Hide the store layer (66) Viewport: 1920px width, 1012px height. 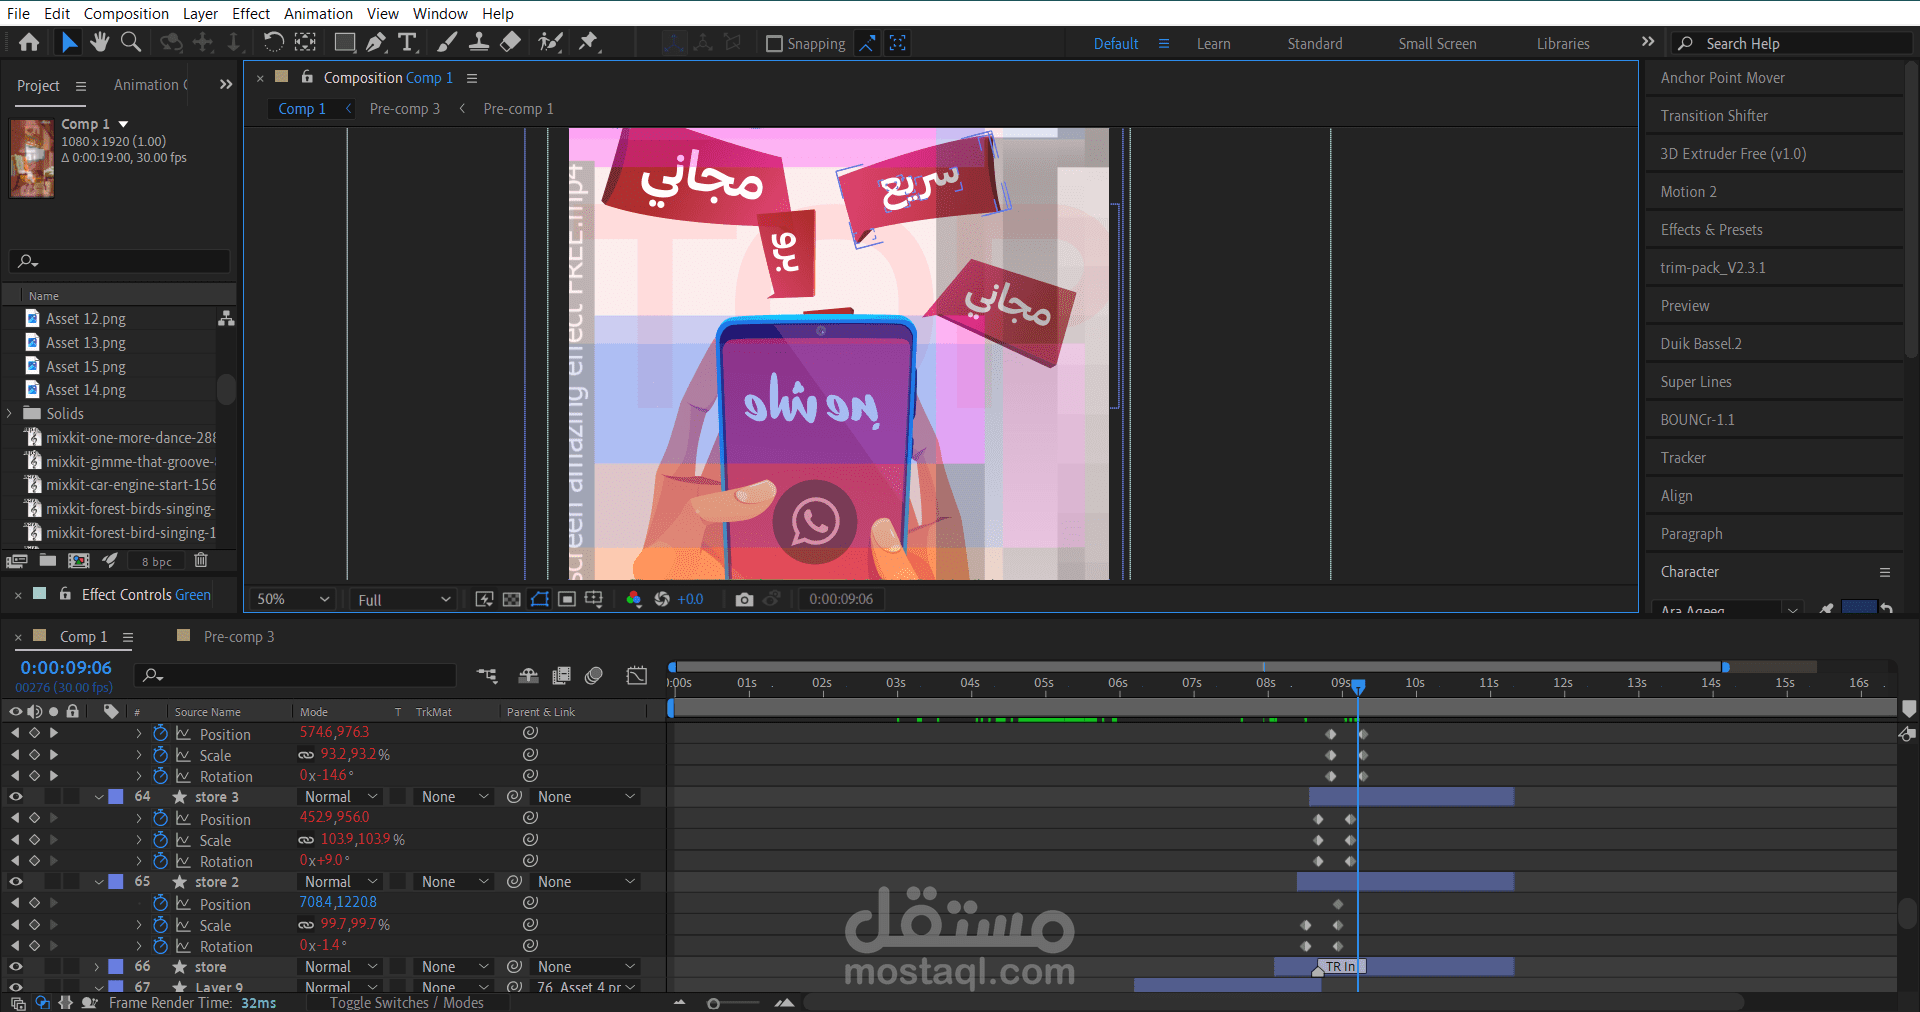(16, 967)
